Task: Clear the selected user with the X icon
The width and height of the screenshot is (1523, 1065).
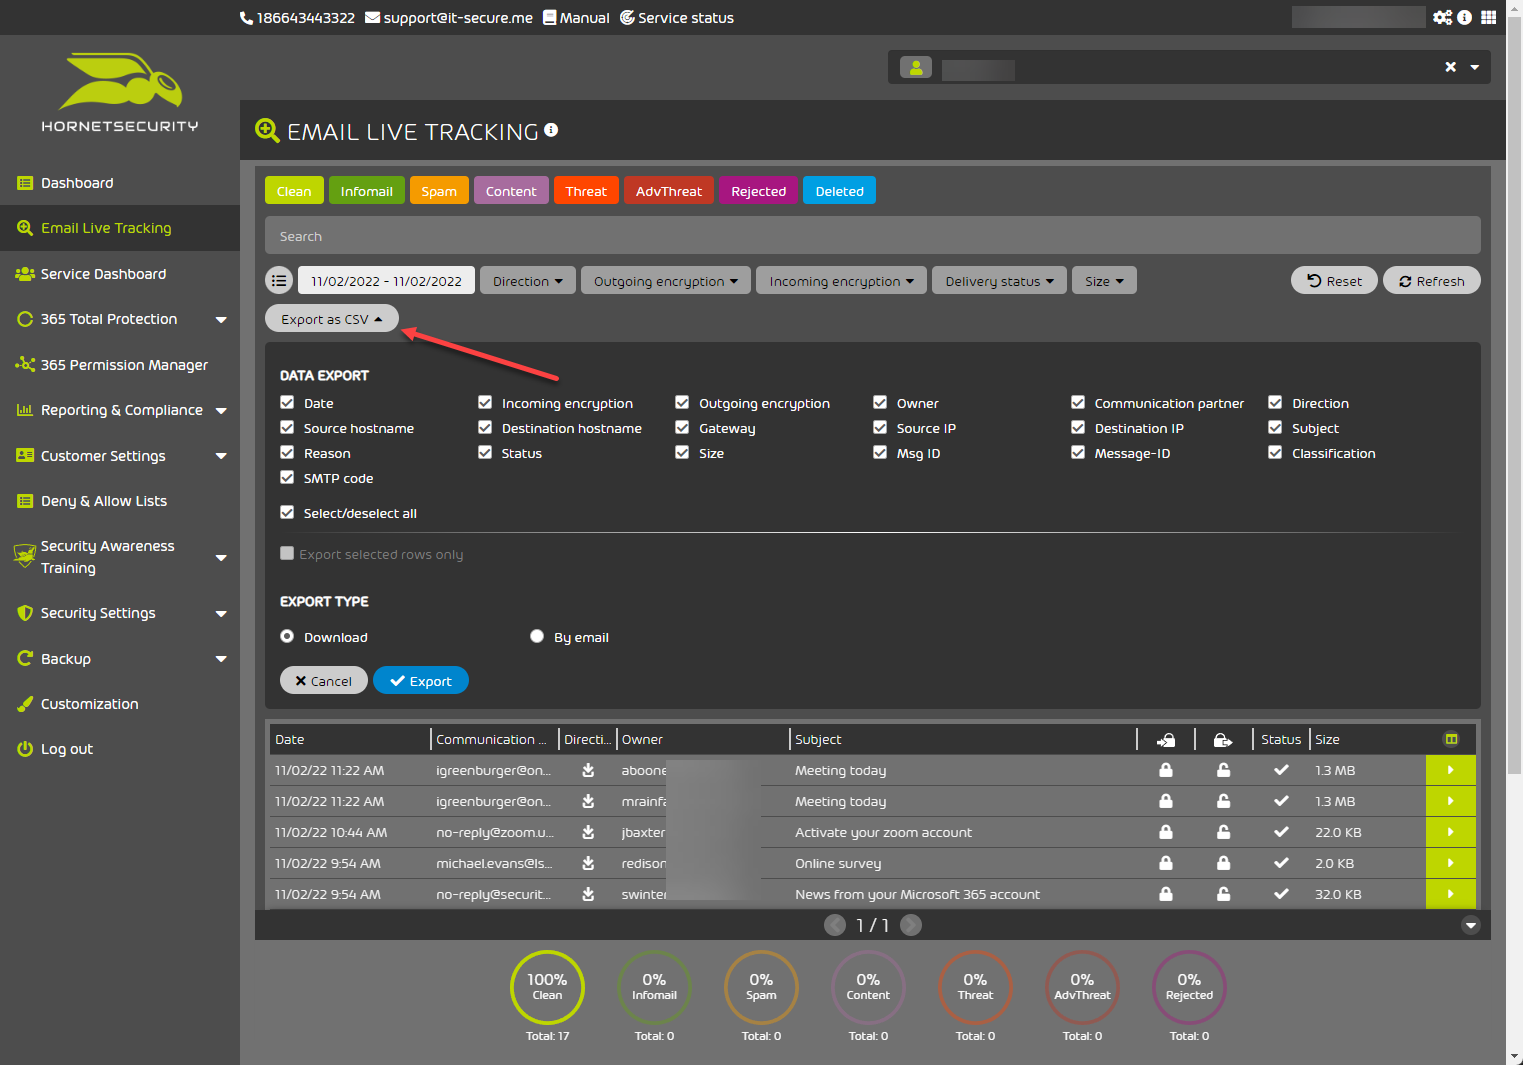Action: [x=1450, y=67]
